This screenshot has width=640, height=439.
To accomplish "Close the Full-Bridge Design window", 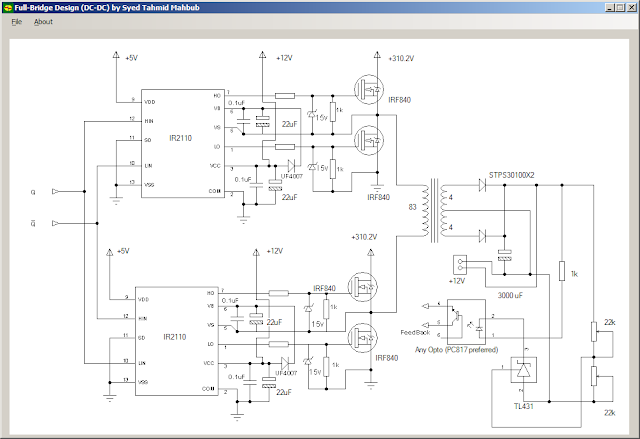I will (x=631, y=8).
